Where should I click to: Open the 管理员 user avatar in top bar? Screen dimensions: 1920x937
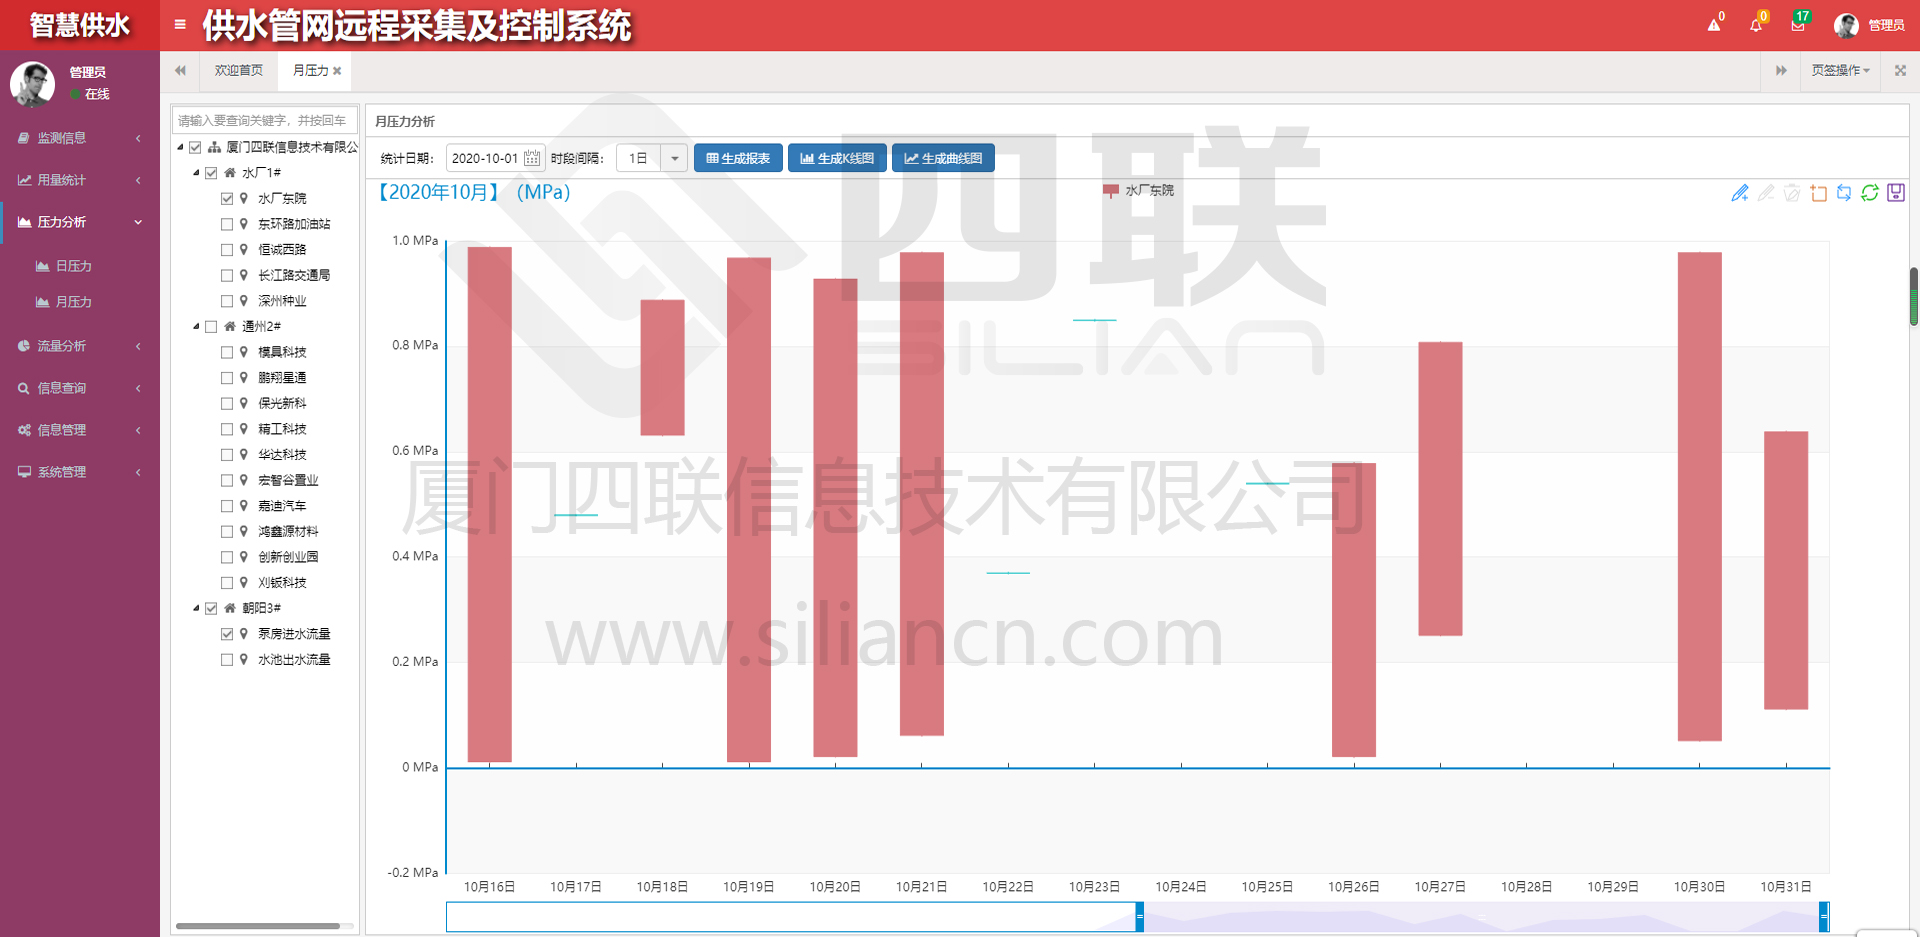pyautogui.click(x=1846, y=25)
